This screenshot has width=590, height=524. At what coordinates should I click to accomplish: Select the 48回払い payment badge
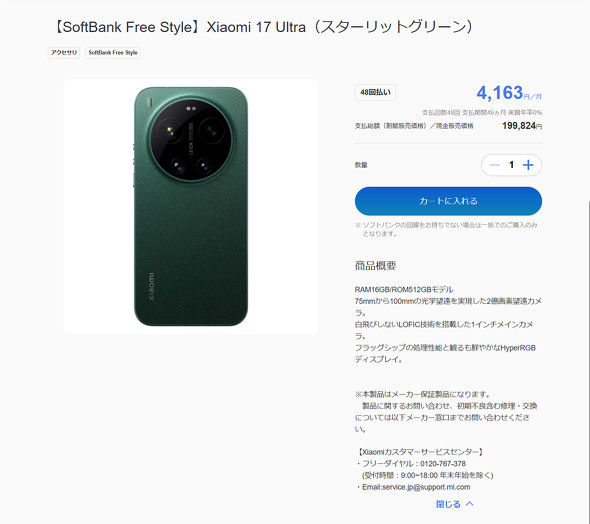tap(375, 92)
